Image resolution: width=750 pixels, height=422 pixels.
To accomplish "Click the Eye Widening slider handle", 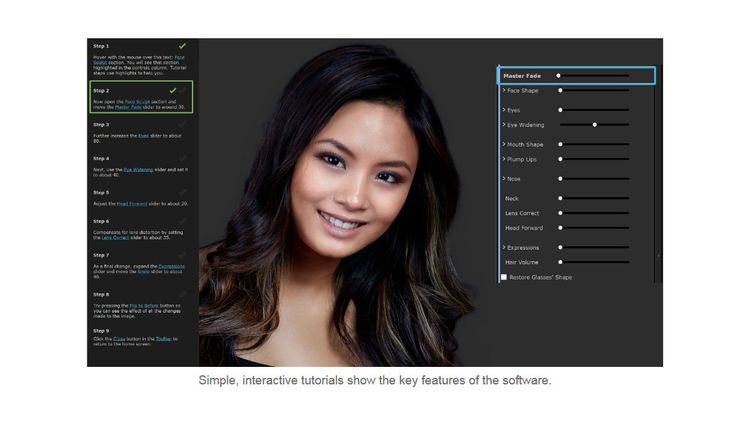I will point(595,124).
